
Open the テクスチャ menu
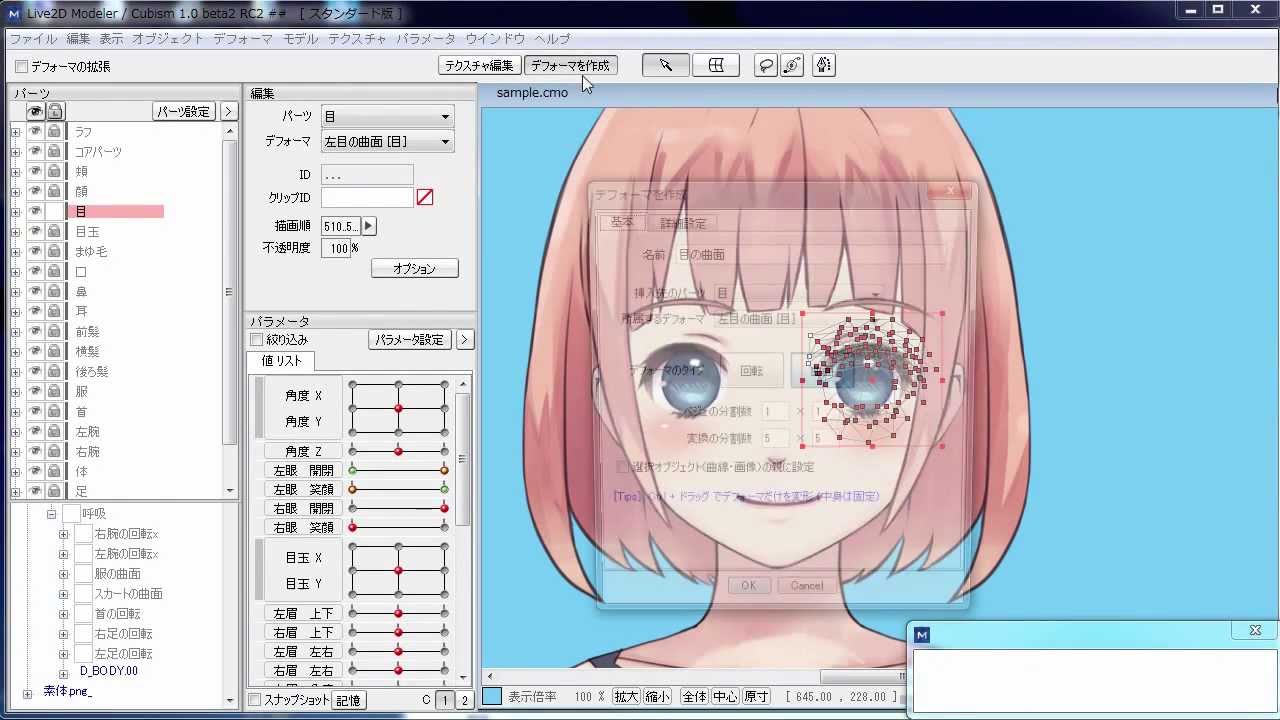pyautogui.click(x=357, y=39)
